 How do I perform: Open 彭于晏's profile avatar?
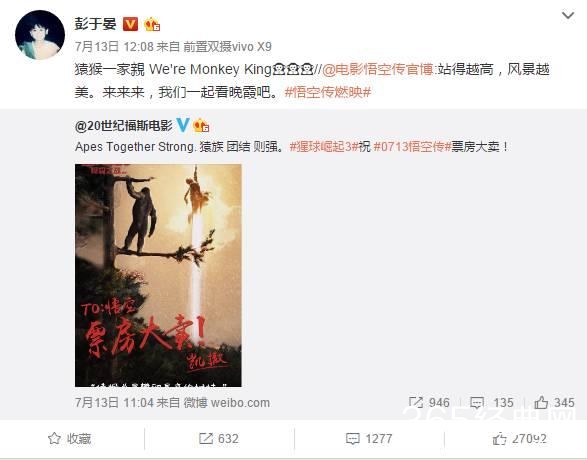click(40, 35)
